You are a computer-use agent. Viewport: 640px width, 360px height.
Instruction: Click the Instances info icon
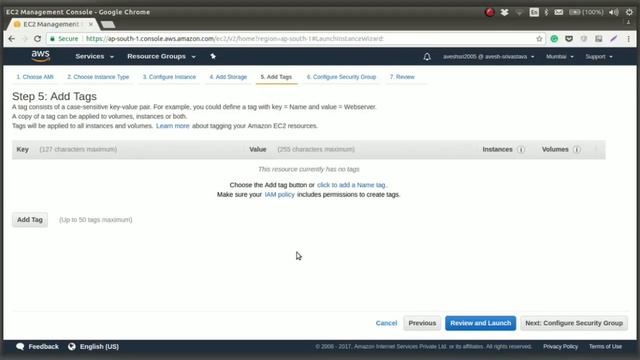point(521,149)
